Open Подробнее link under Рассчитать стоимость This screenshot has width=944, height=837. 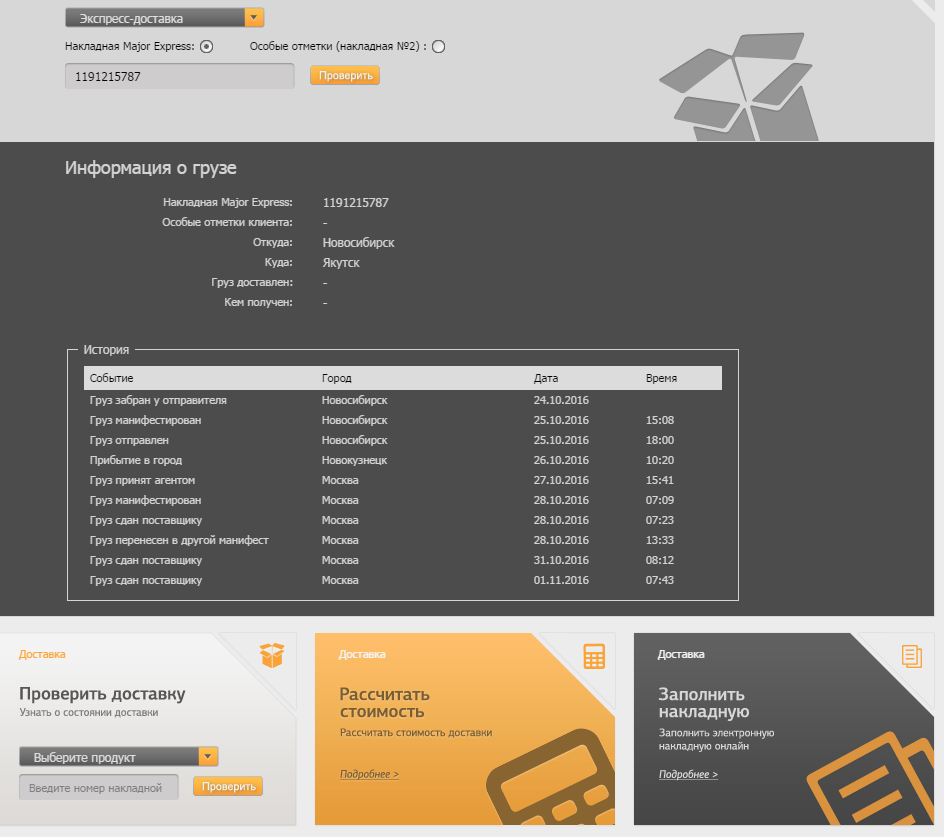(x=369, y=774)
